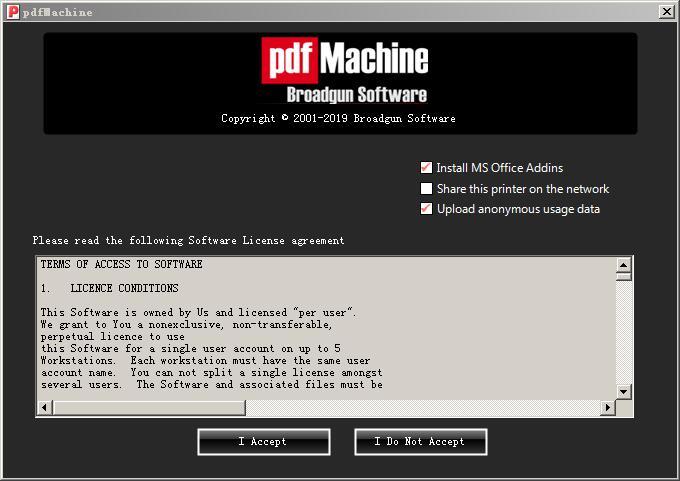Viewport: 680px width, 481px height.
Task: Disable Upload anonymous usage data
Action: tap(426, 209)
